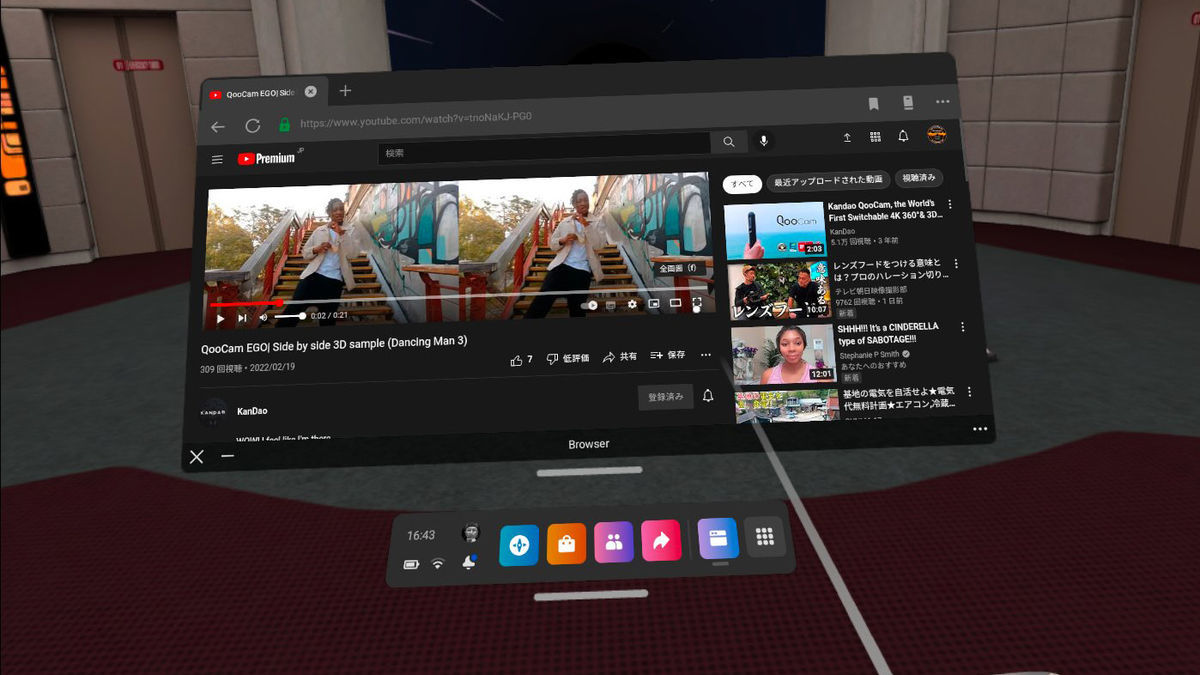Dislike the video with 低評価 button
1200x675 pixels.
tap(568, 358)
